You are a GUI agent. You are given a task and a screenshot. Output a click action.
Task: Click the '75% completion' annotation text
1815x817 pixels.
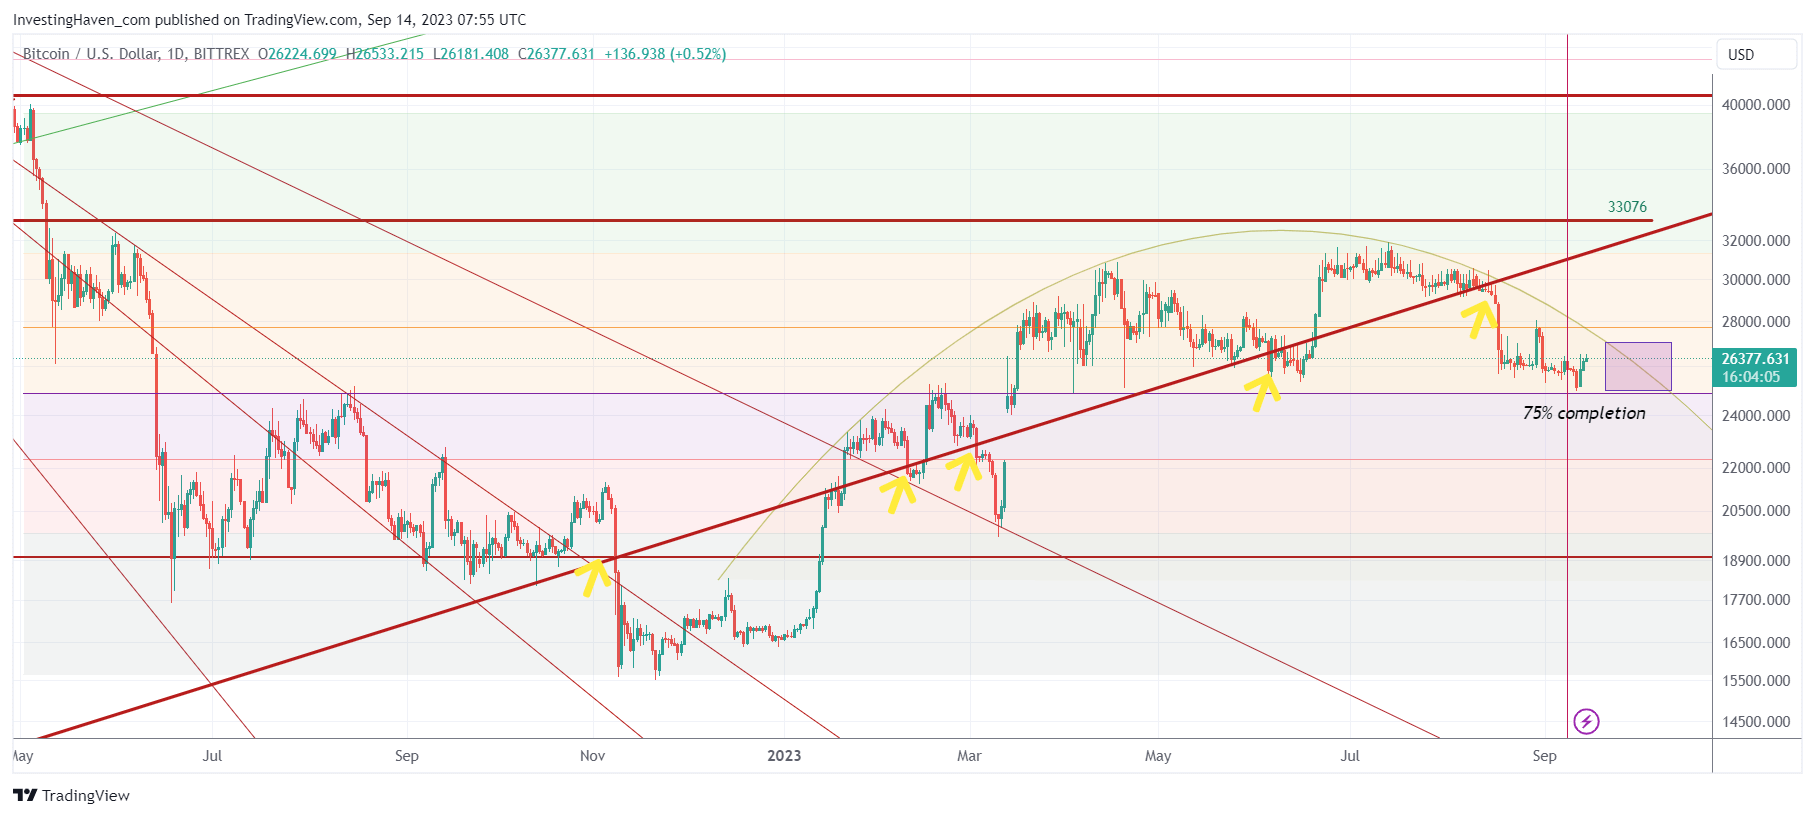coord(1584,413)
